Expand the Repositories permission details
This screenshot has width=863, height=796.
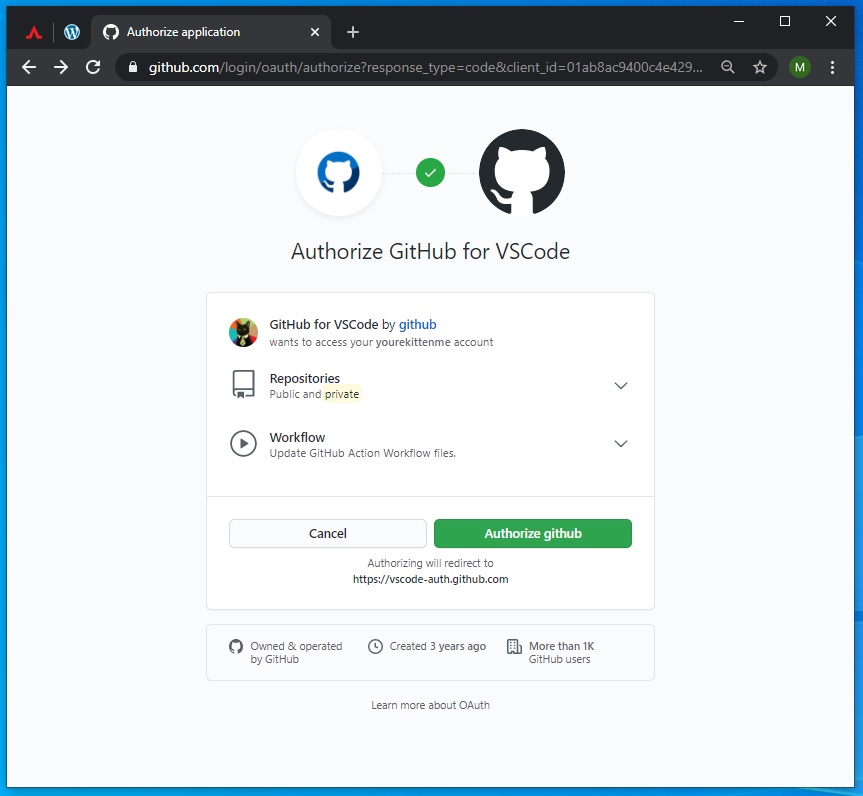point(620,385)
